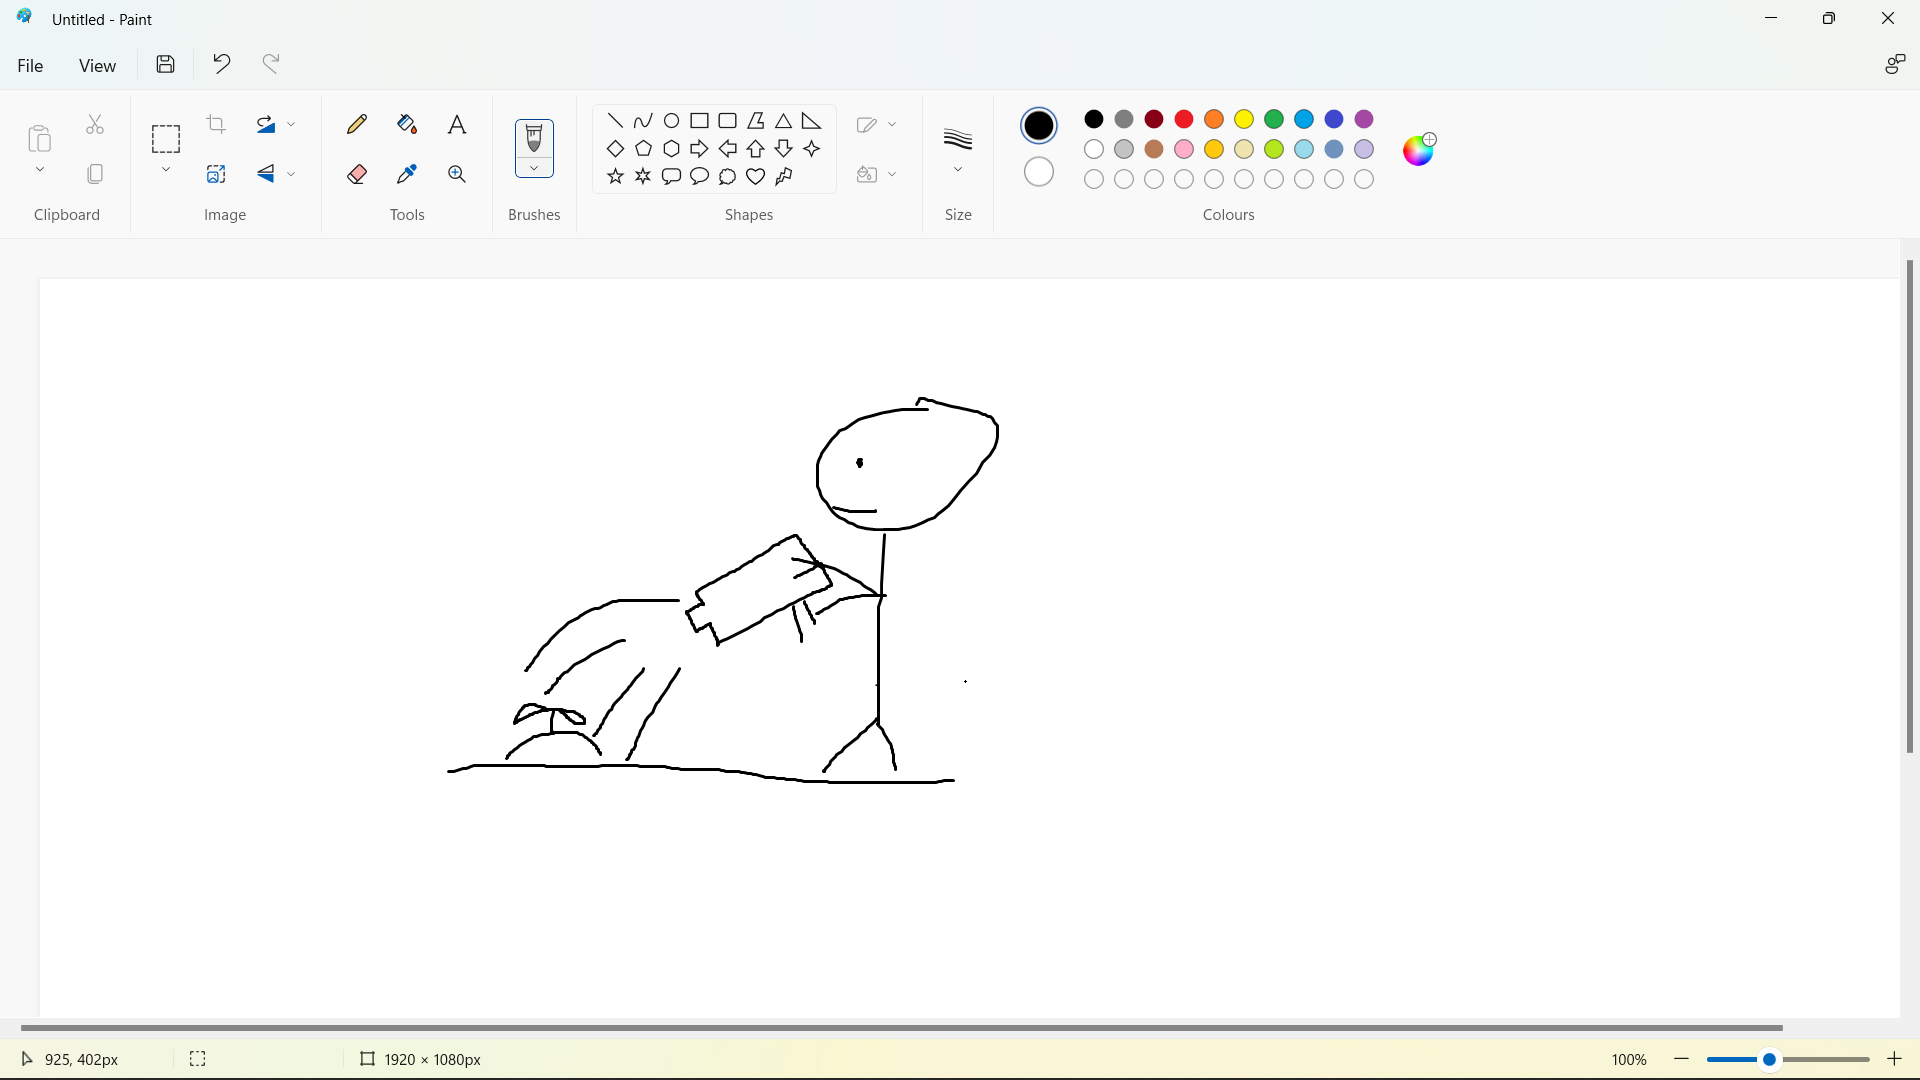Pick the Colour picker eyedropper tool

tap(407, 174)
